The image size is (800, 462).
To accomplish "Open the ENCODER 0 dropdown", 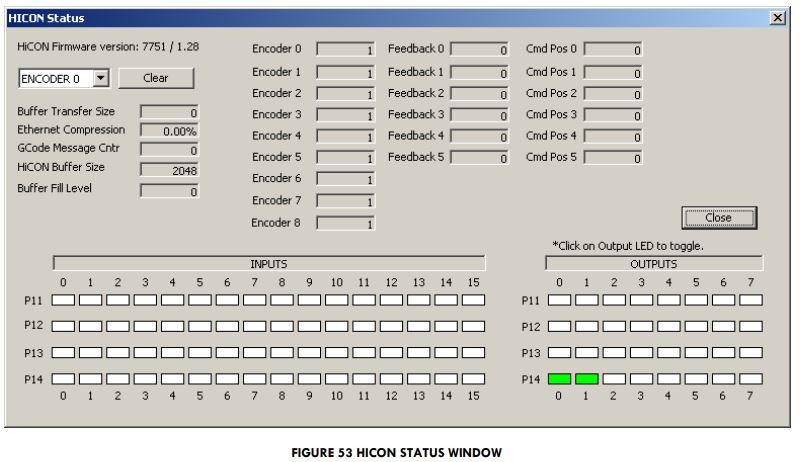I will click(x=101, y=79).
